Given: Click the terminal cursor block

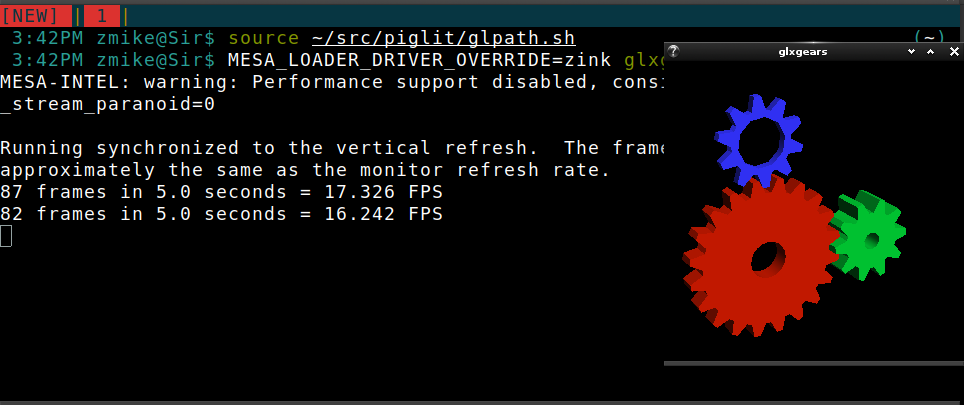Looking at the screenshot, I should tap(6, 235).
